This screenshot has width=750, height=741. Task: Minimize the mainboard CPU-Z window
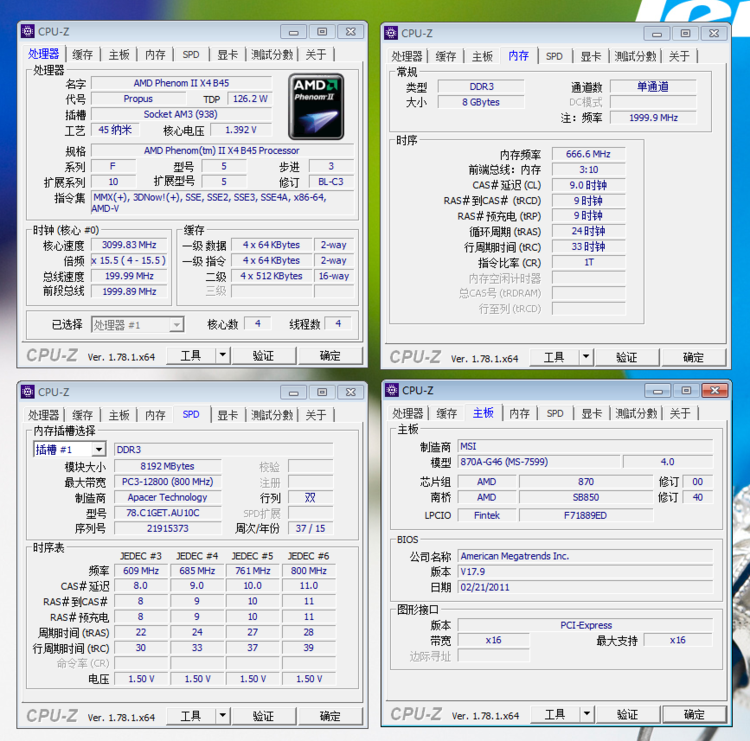658,390
